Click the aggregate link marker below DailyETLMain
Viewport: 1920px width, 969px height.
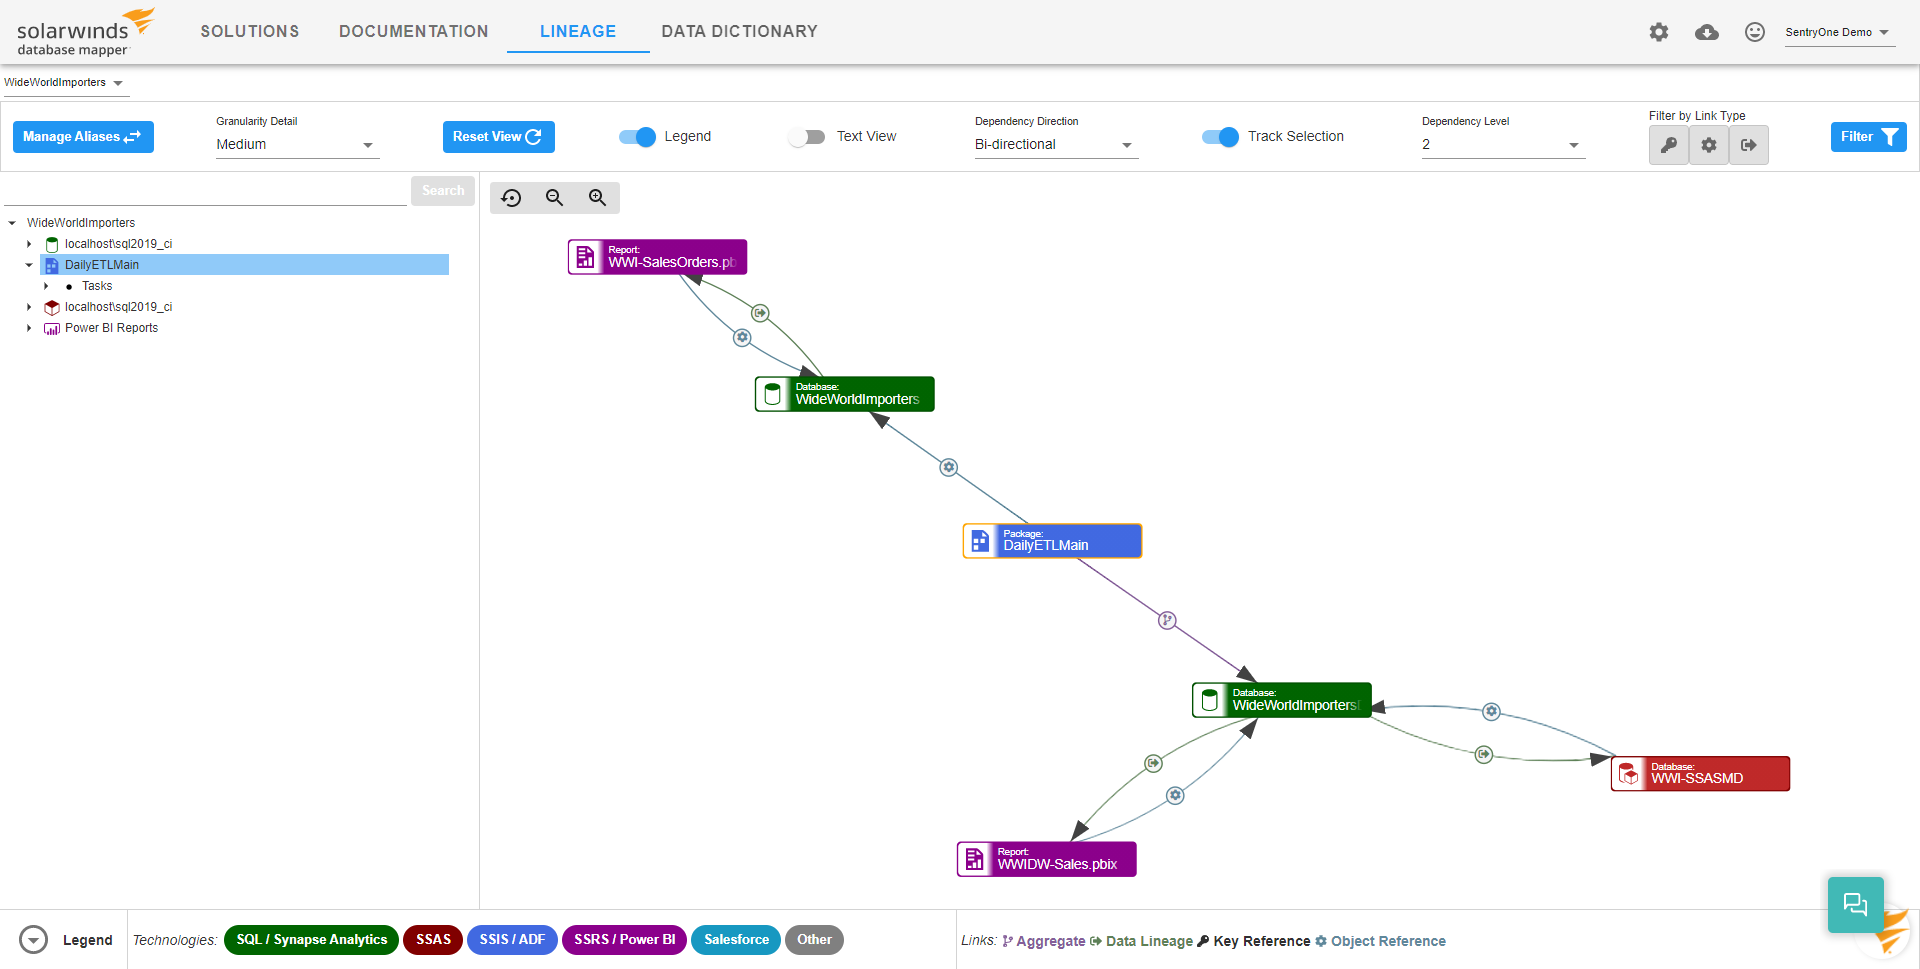1167,620
